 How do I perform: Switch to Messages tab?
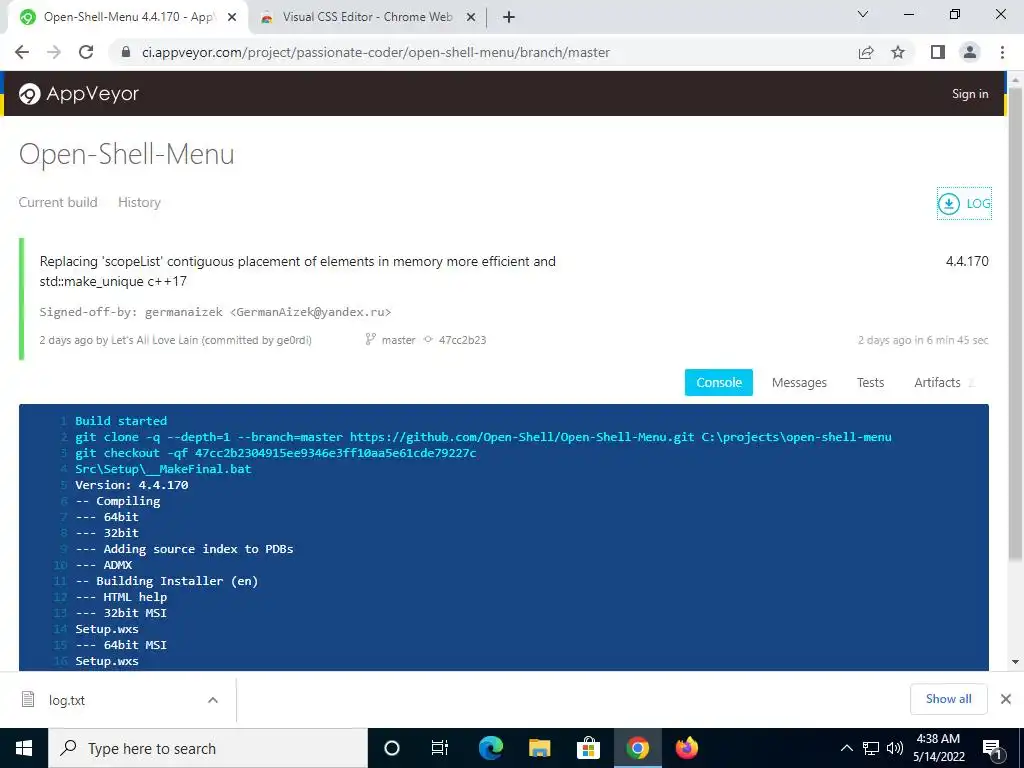tap(799, 383)
